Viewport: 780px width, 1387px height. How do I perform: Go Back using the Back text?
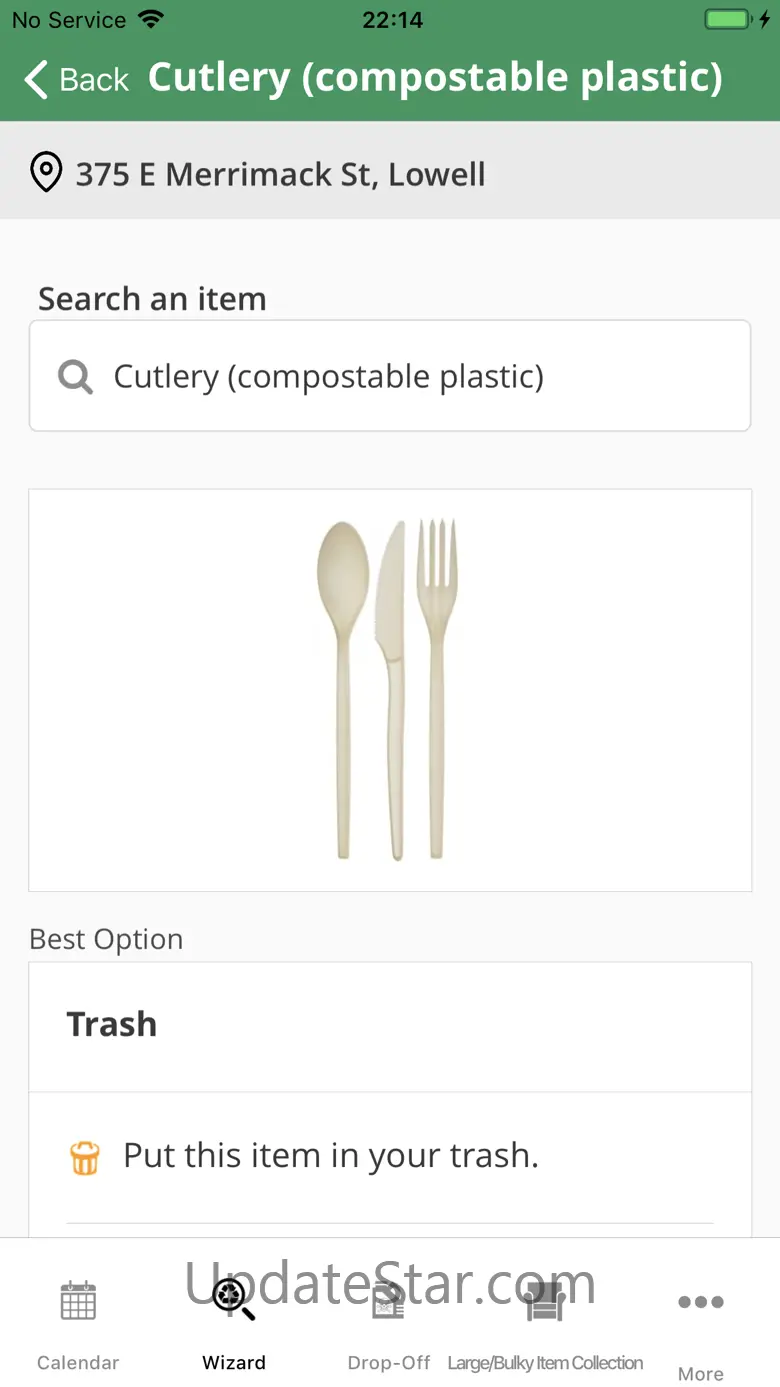coord(94,79)
